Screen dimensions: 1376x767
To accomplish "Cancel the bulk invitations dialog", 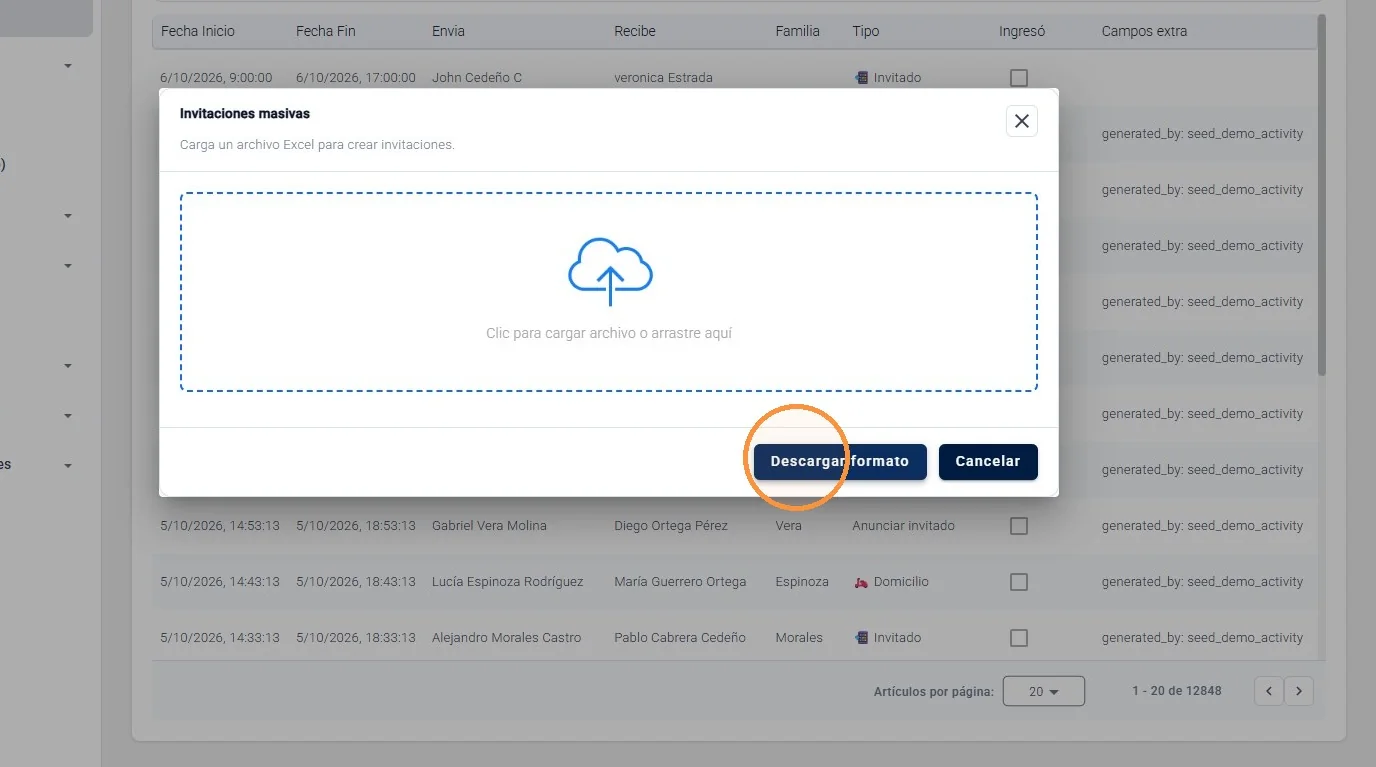I will [x=988, y=462].
